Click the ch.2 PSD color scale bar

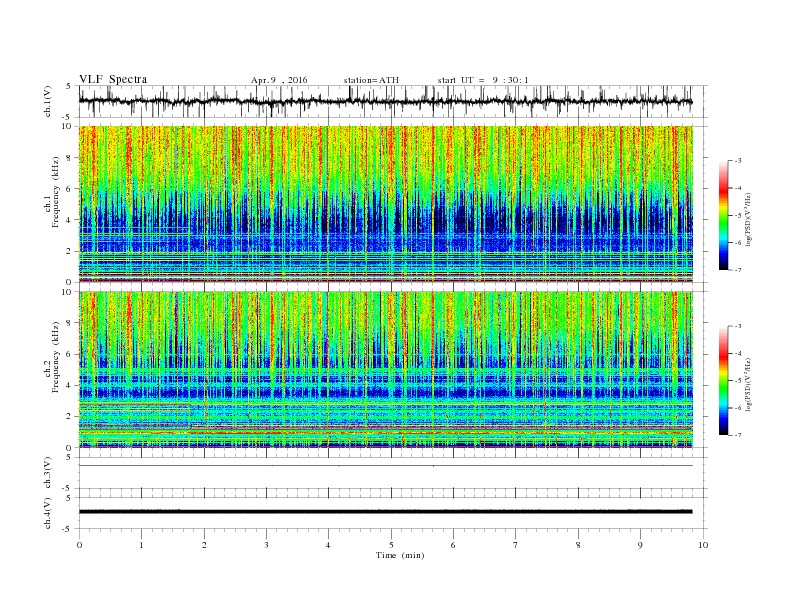tap(723, 380)
